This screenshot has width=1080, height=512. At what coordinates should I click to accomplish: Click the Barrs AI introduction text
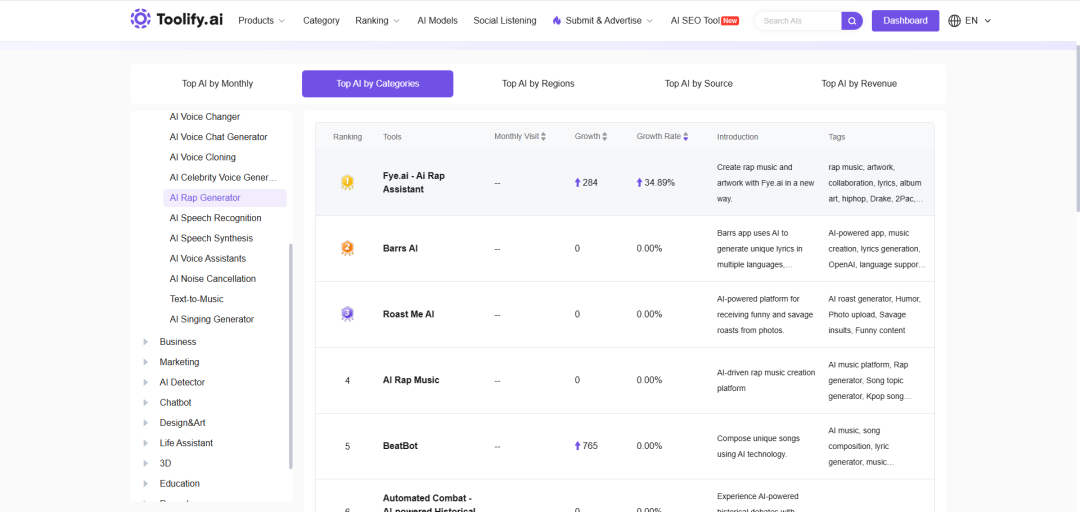760,248
